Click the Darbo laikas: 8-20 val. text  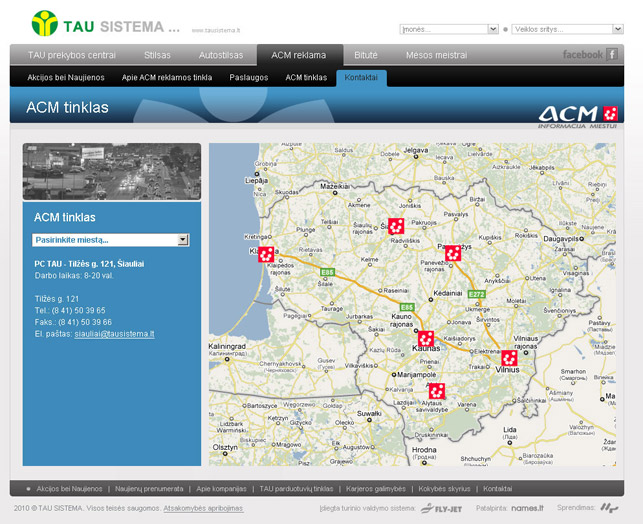click(x=74, y=276)
